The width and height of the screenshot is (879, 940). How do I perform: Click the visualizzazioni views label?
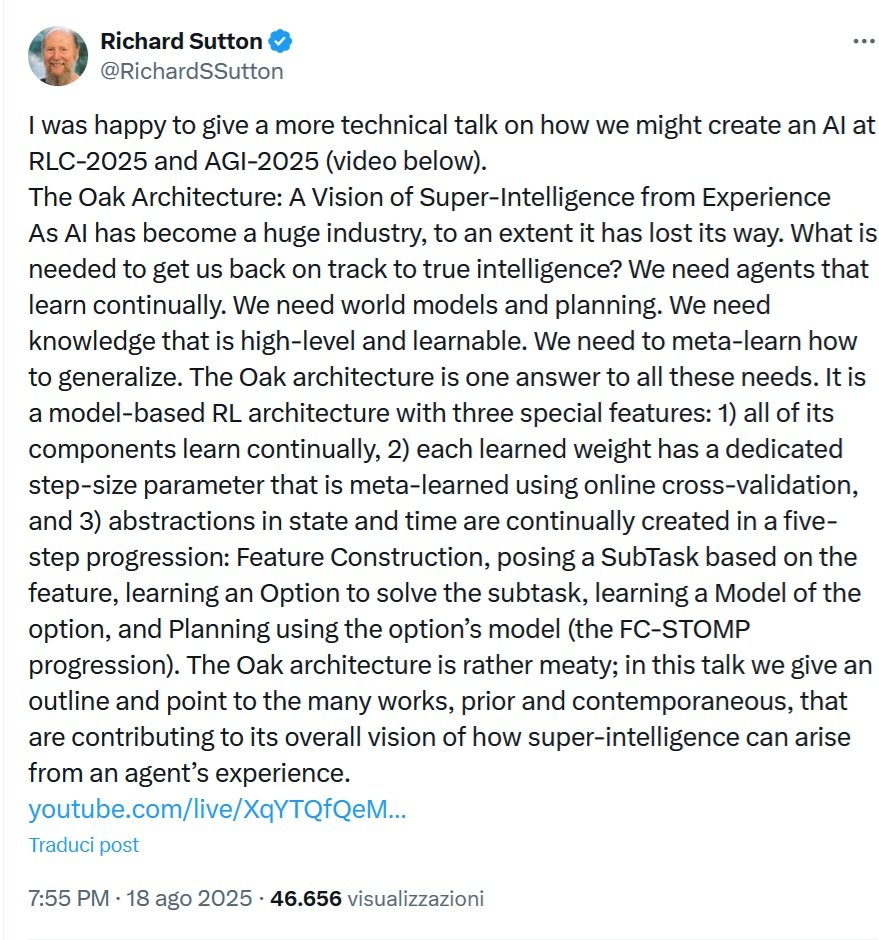(416, 898)
